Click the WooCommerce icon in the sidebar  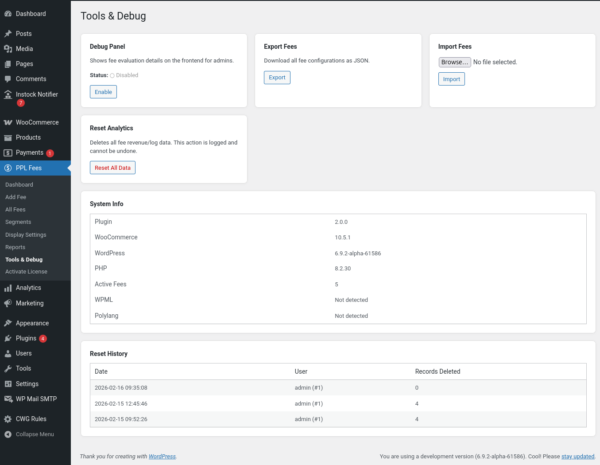click(x=8, y=122)
